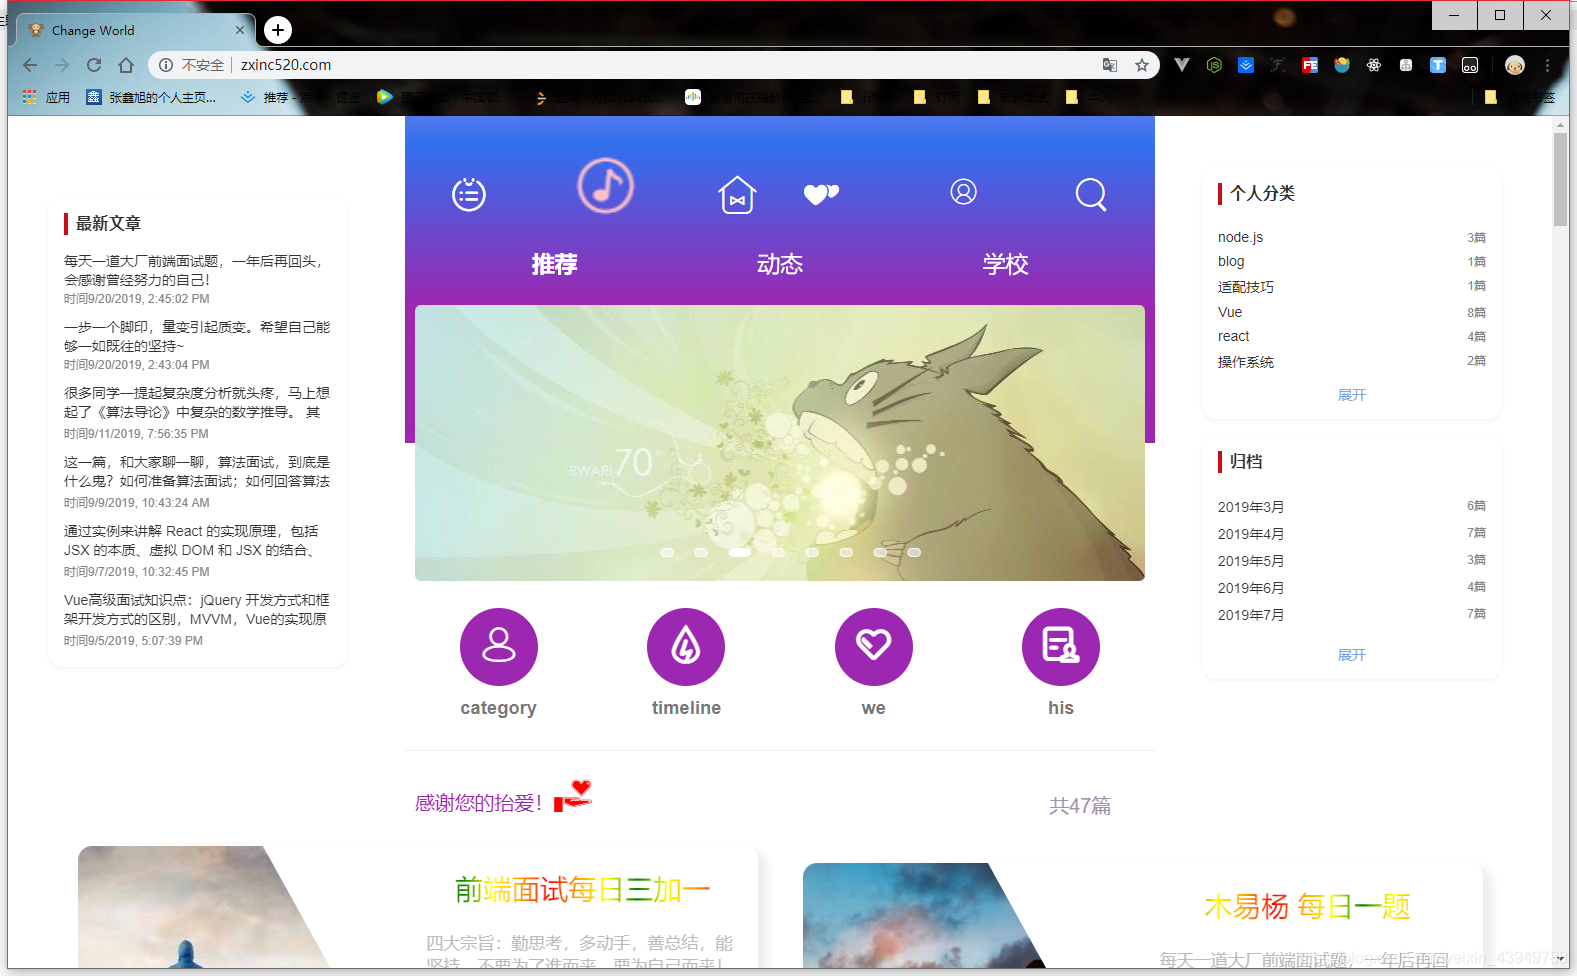The height and width of the screenshot is (976, 1577).
Task: Open the list icon in the purple header
Action: click(x=469, y=194)
